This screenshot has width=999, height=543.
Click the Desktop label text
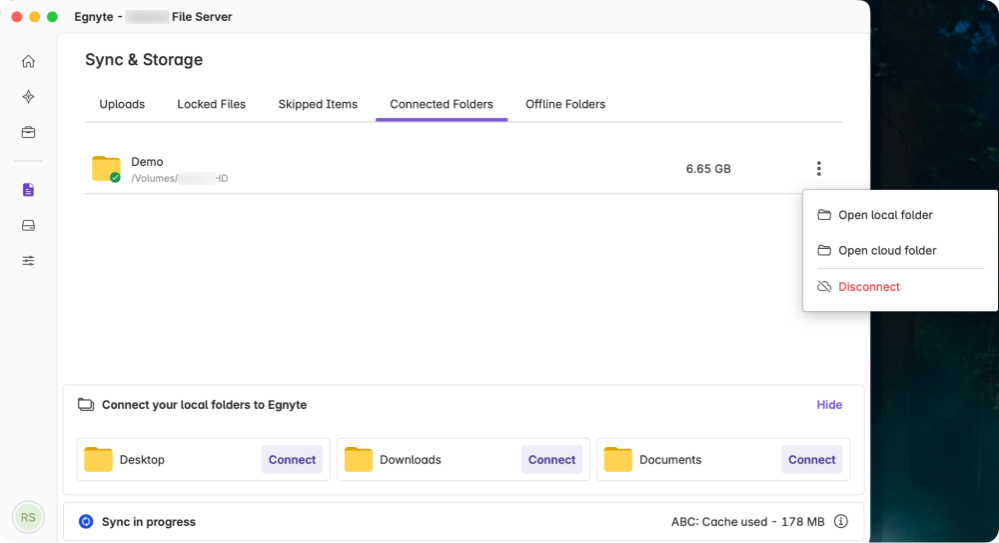pos(142,460)
